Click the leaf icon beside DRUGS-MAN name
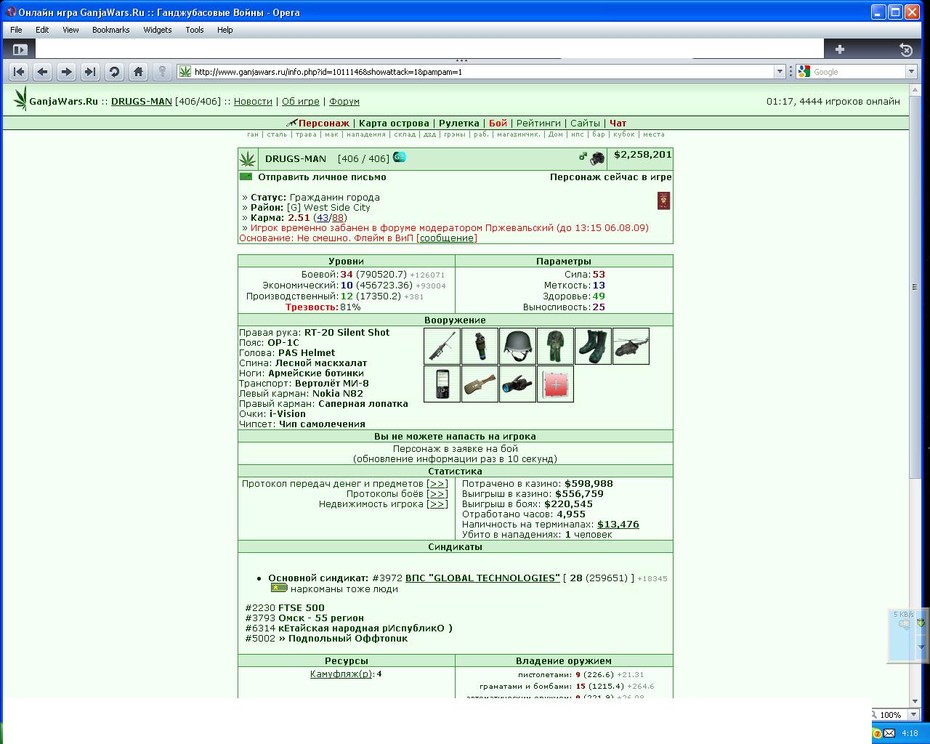 247,158
